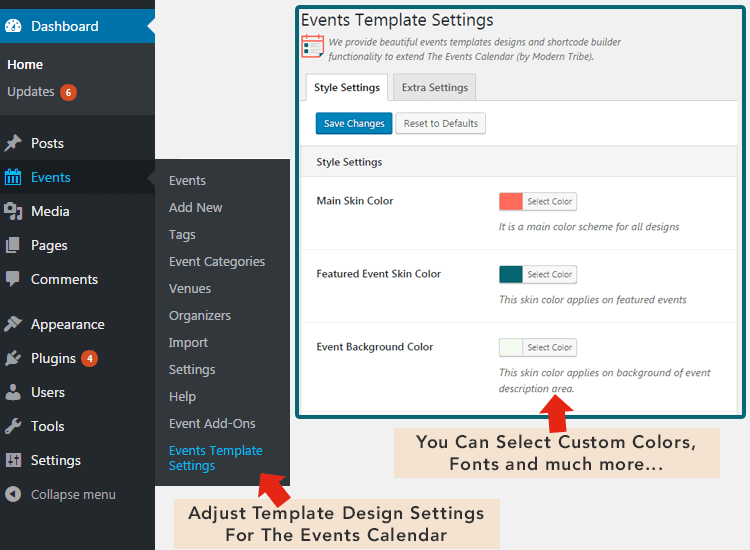
Task: Click the pale Event Background color swatch
Action: [511, 348]
